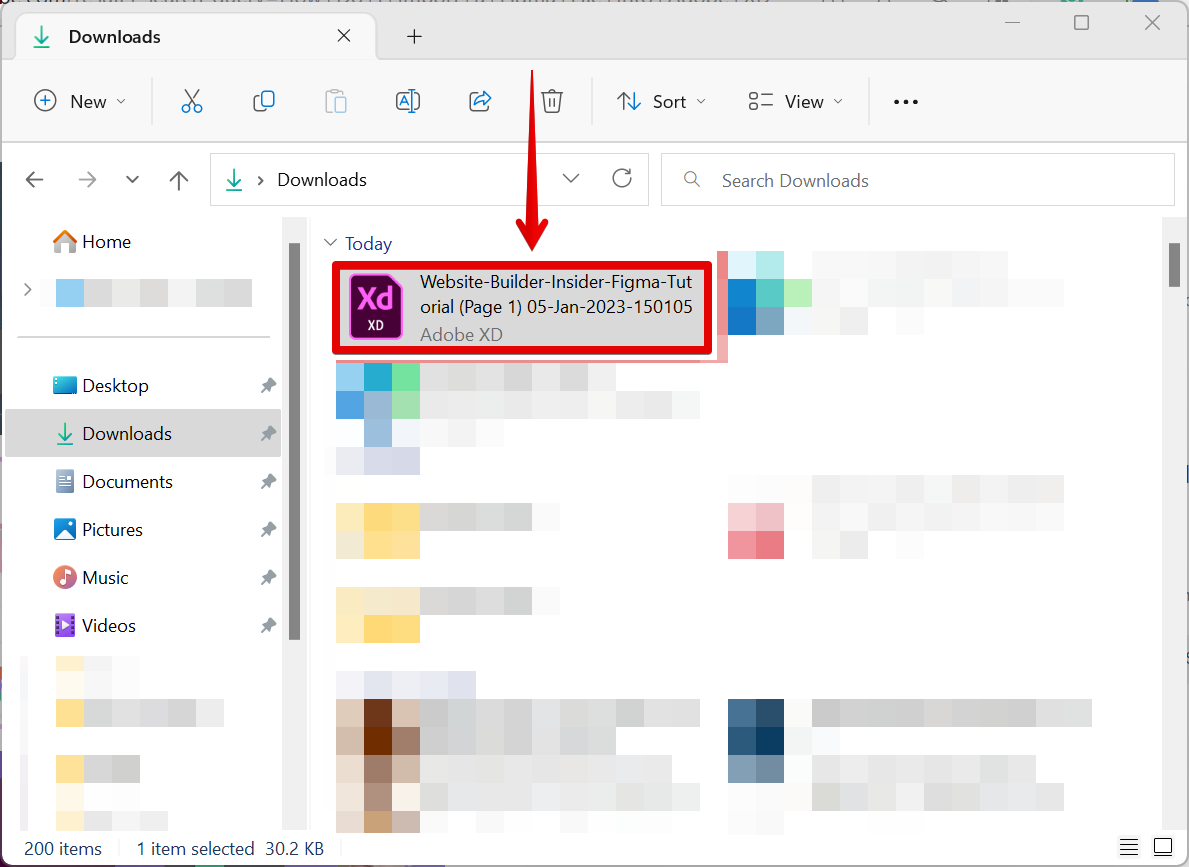Minimize the File Explorer window
Image resolution: width=1189 pixels, height=867 pixels.
(1012, 23)
